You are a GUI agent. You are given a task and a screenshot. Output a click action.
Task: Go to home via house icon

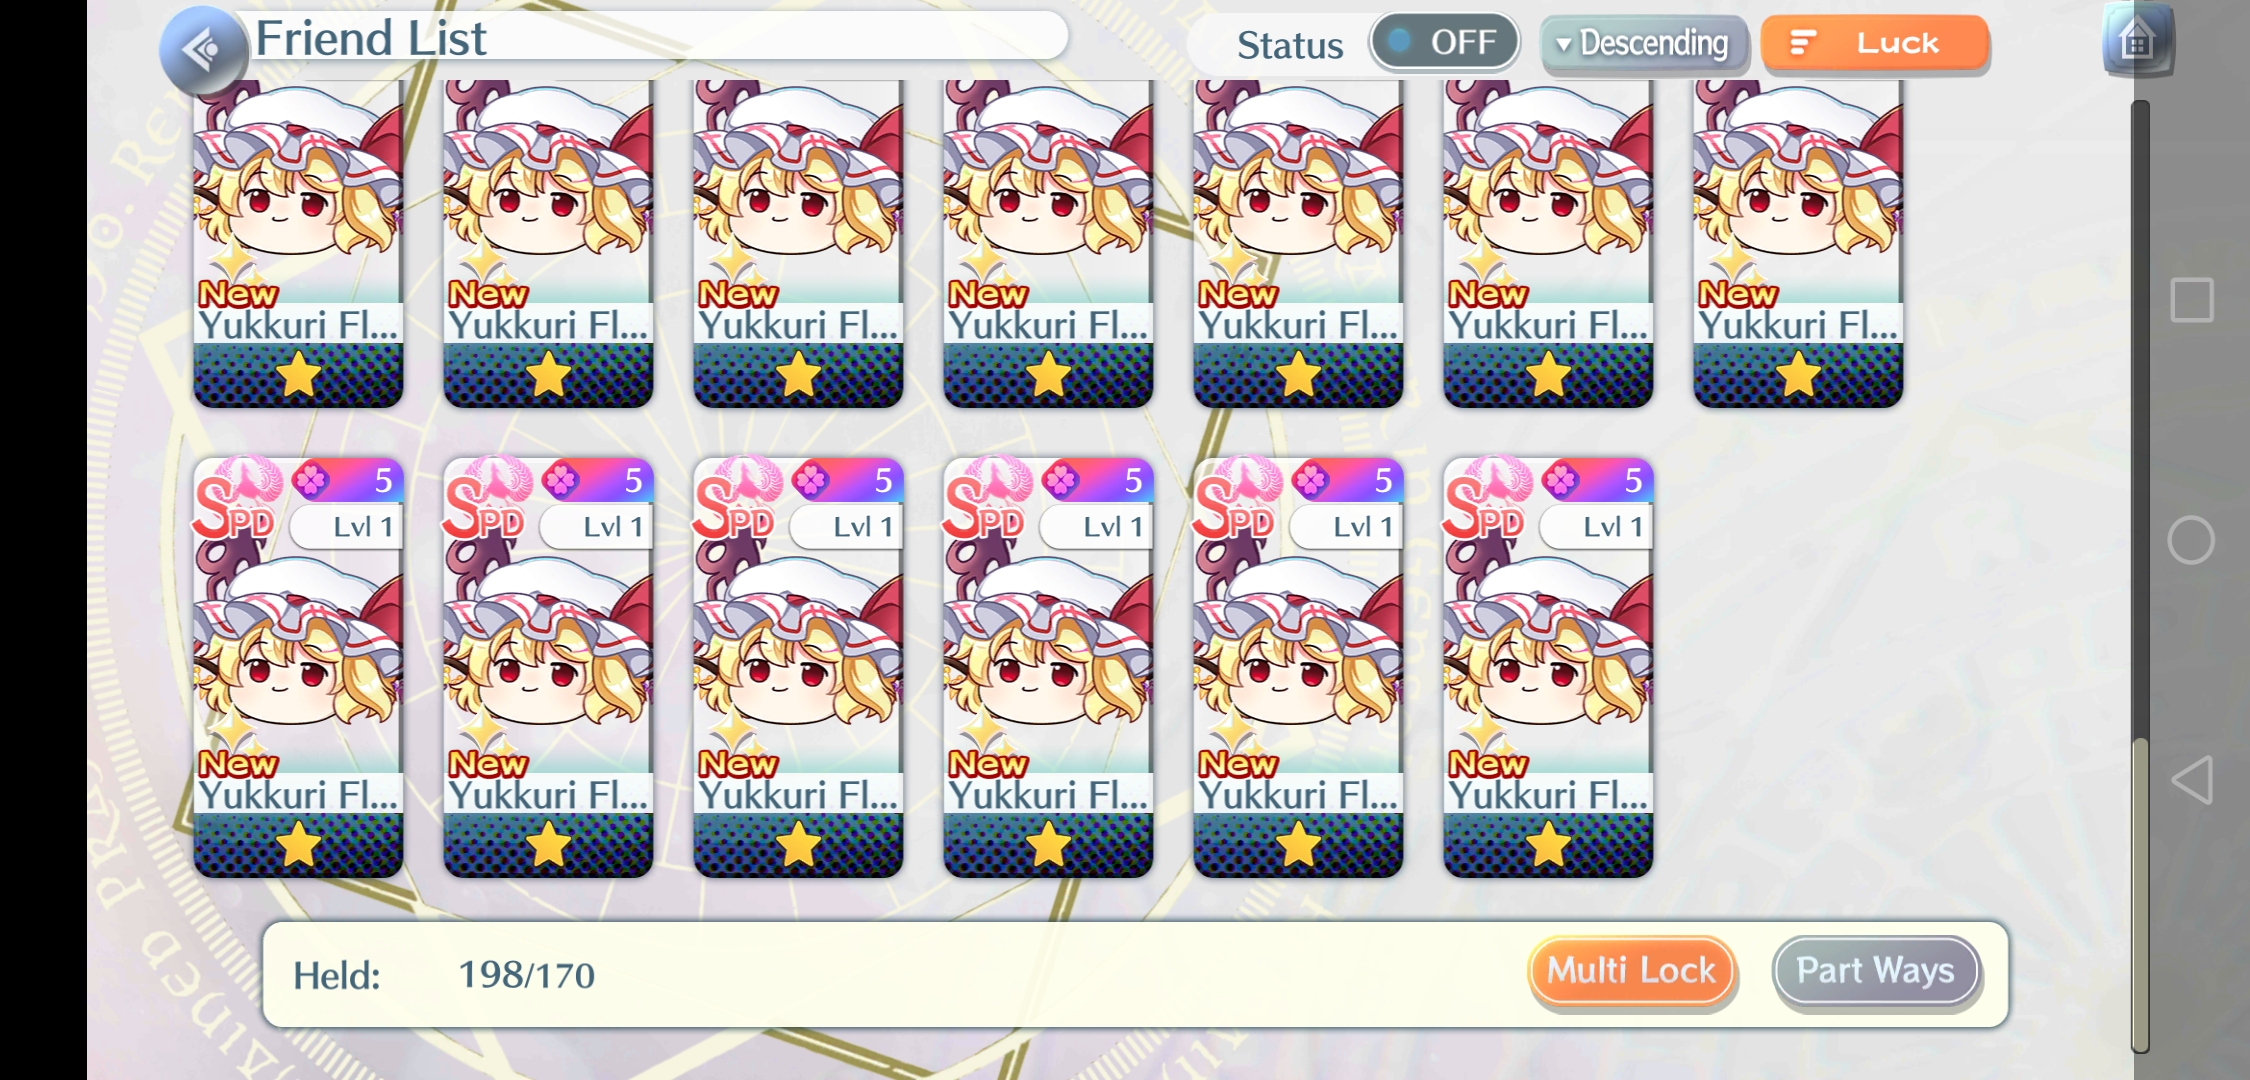tap(2138, 41)
